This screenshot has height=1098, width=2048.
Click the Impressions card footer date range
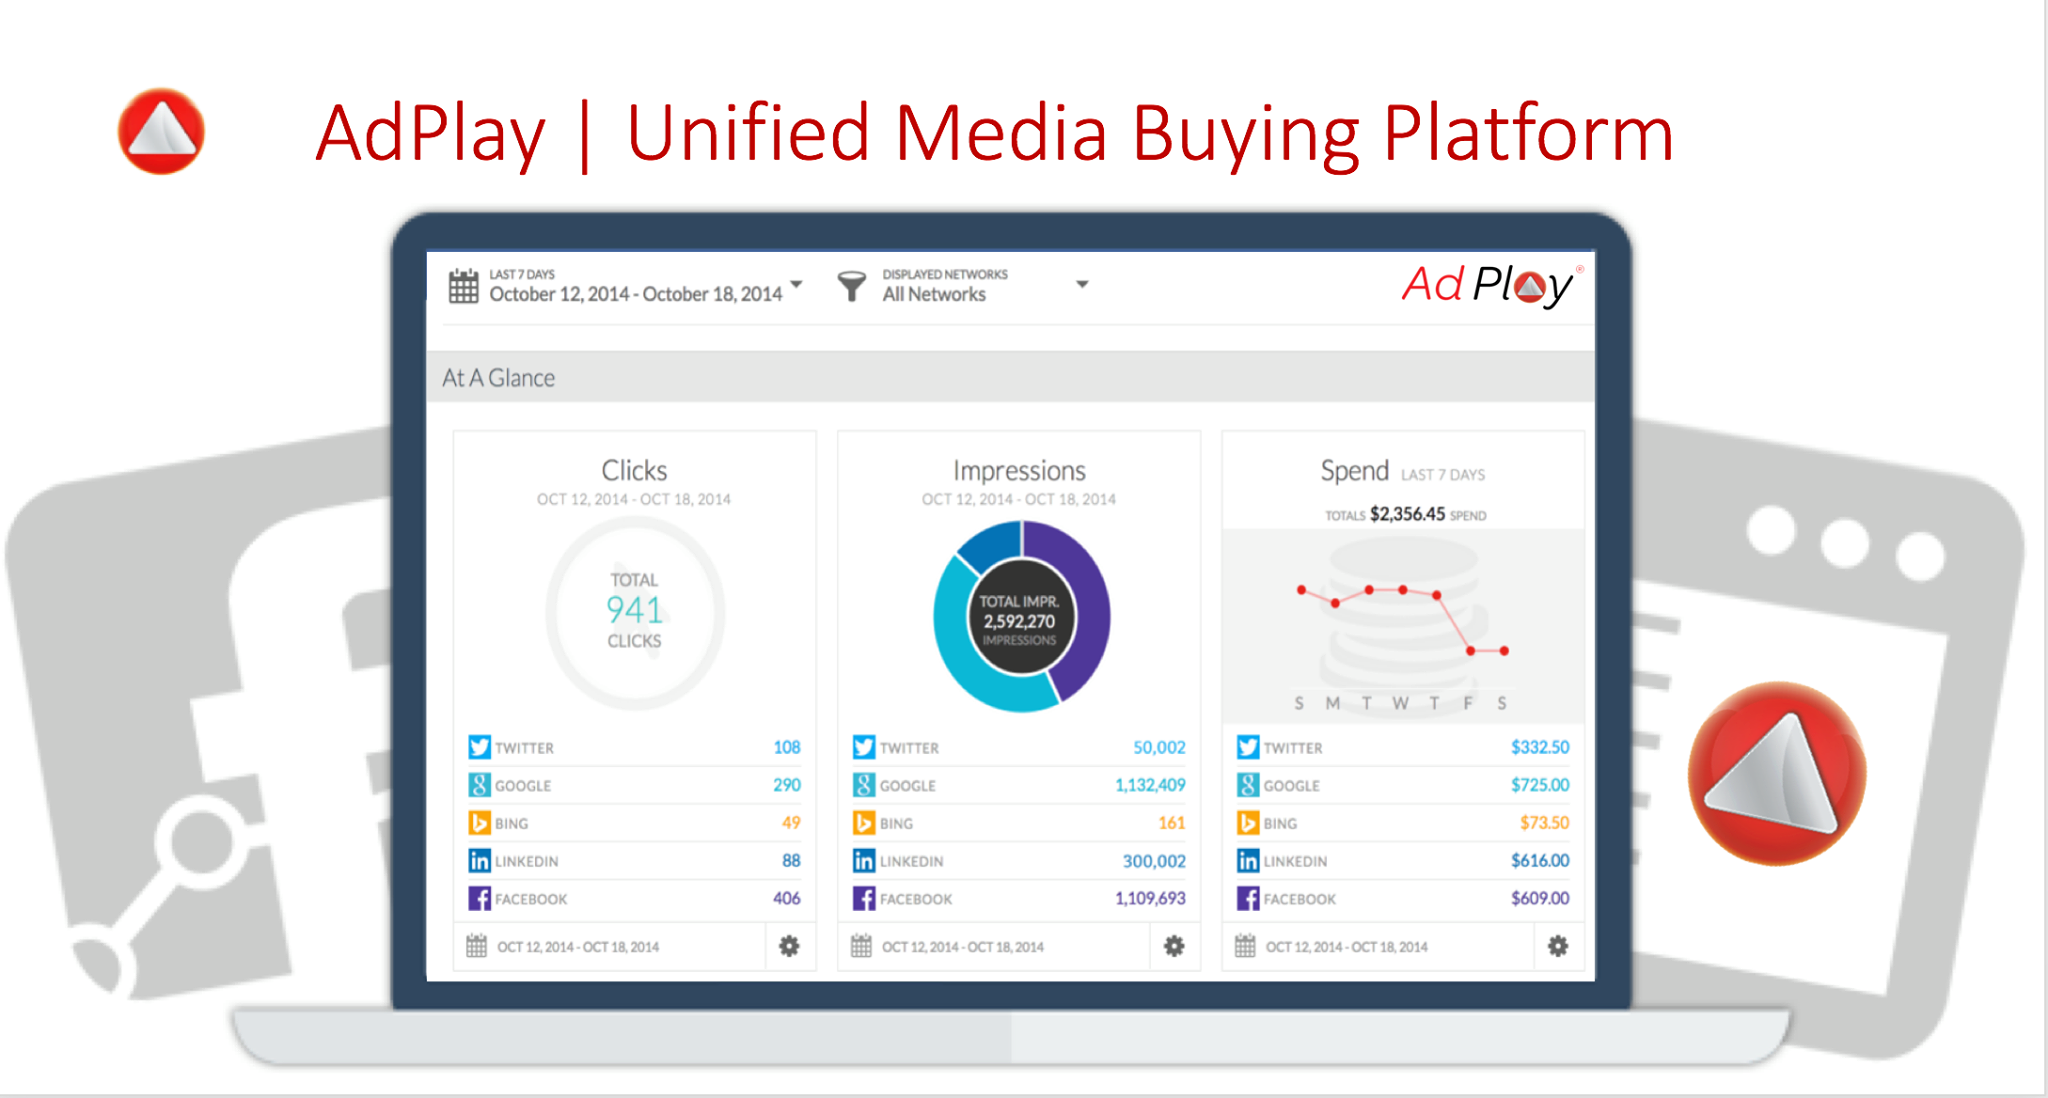pos(963,947)
